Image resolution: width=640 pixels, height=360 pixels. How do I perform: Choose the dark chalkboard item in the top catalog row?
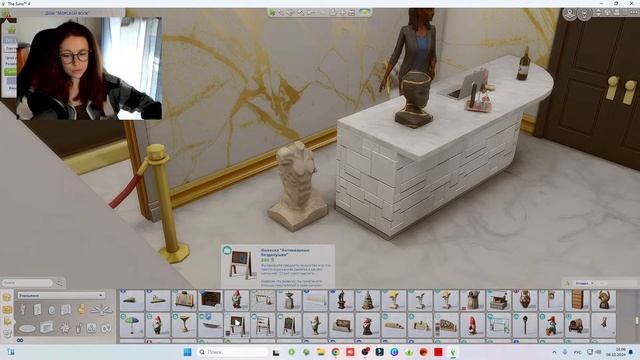coord(210,300)
